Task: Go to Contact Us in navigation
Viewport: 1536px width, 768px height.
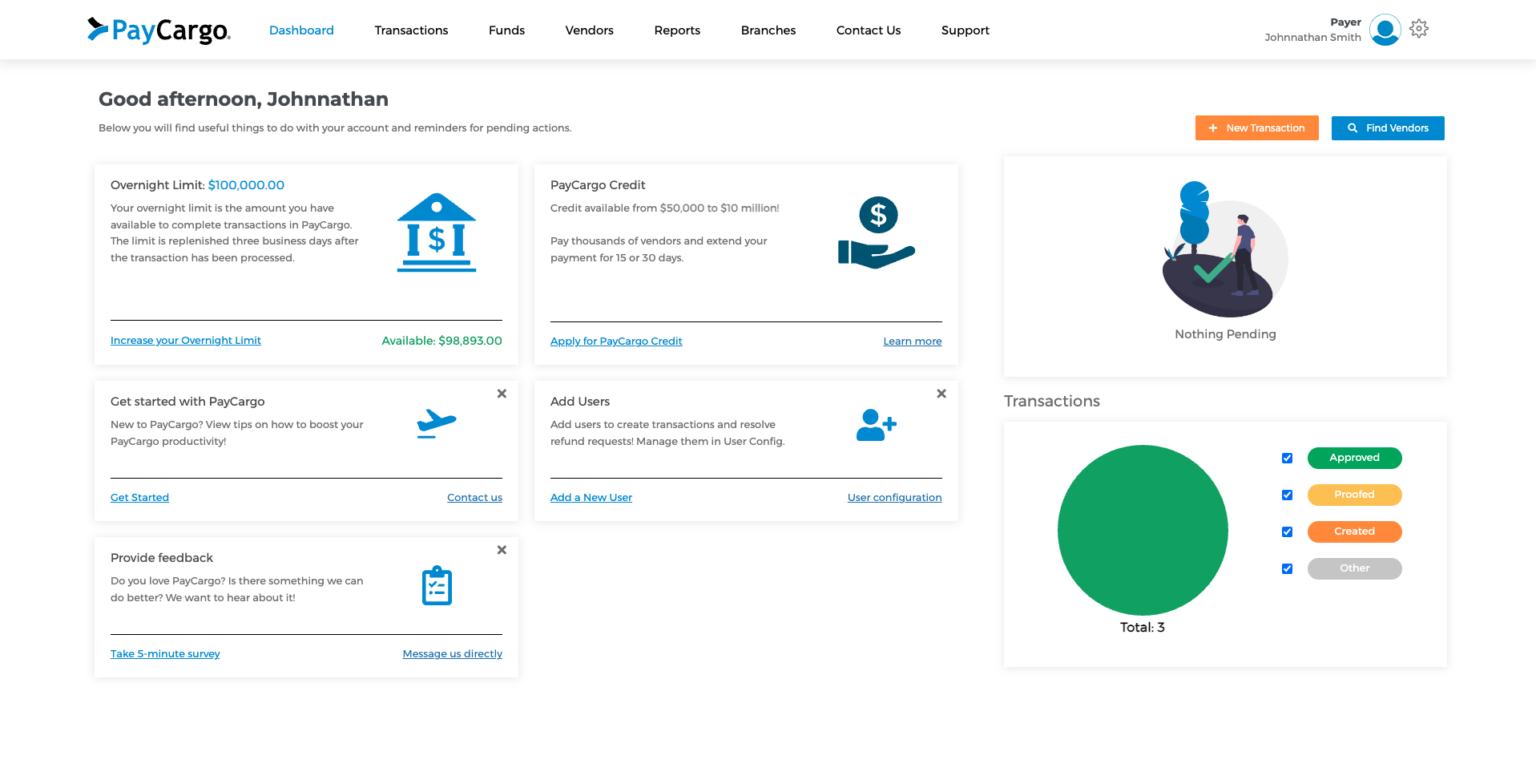Action: point(868,30)
